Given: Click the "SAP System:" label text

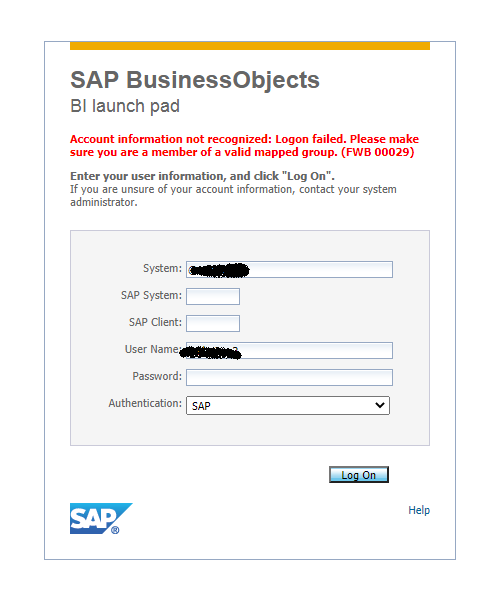Looking at the screenshot, I should click(x=151, y=295).
